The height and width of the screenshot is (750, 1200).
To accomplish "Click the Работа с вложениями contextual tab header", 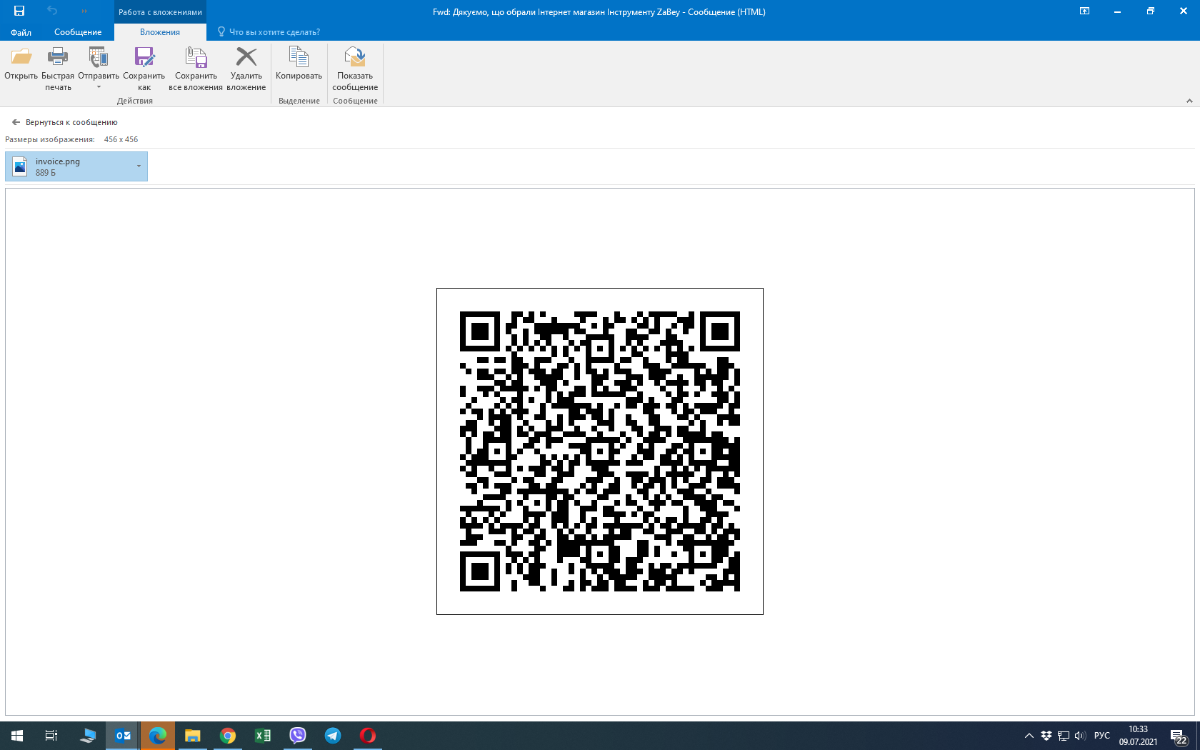I will click(160, 12).
